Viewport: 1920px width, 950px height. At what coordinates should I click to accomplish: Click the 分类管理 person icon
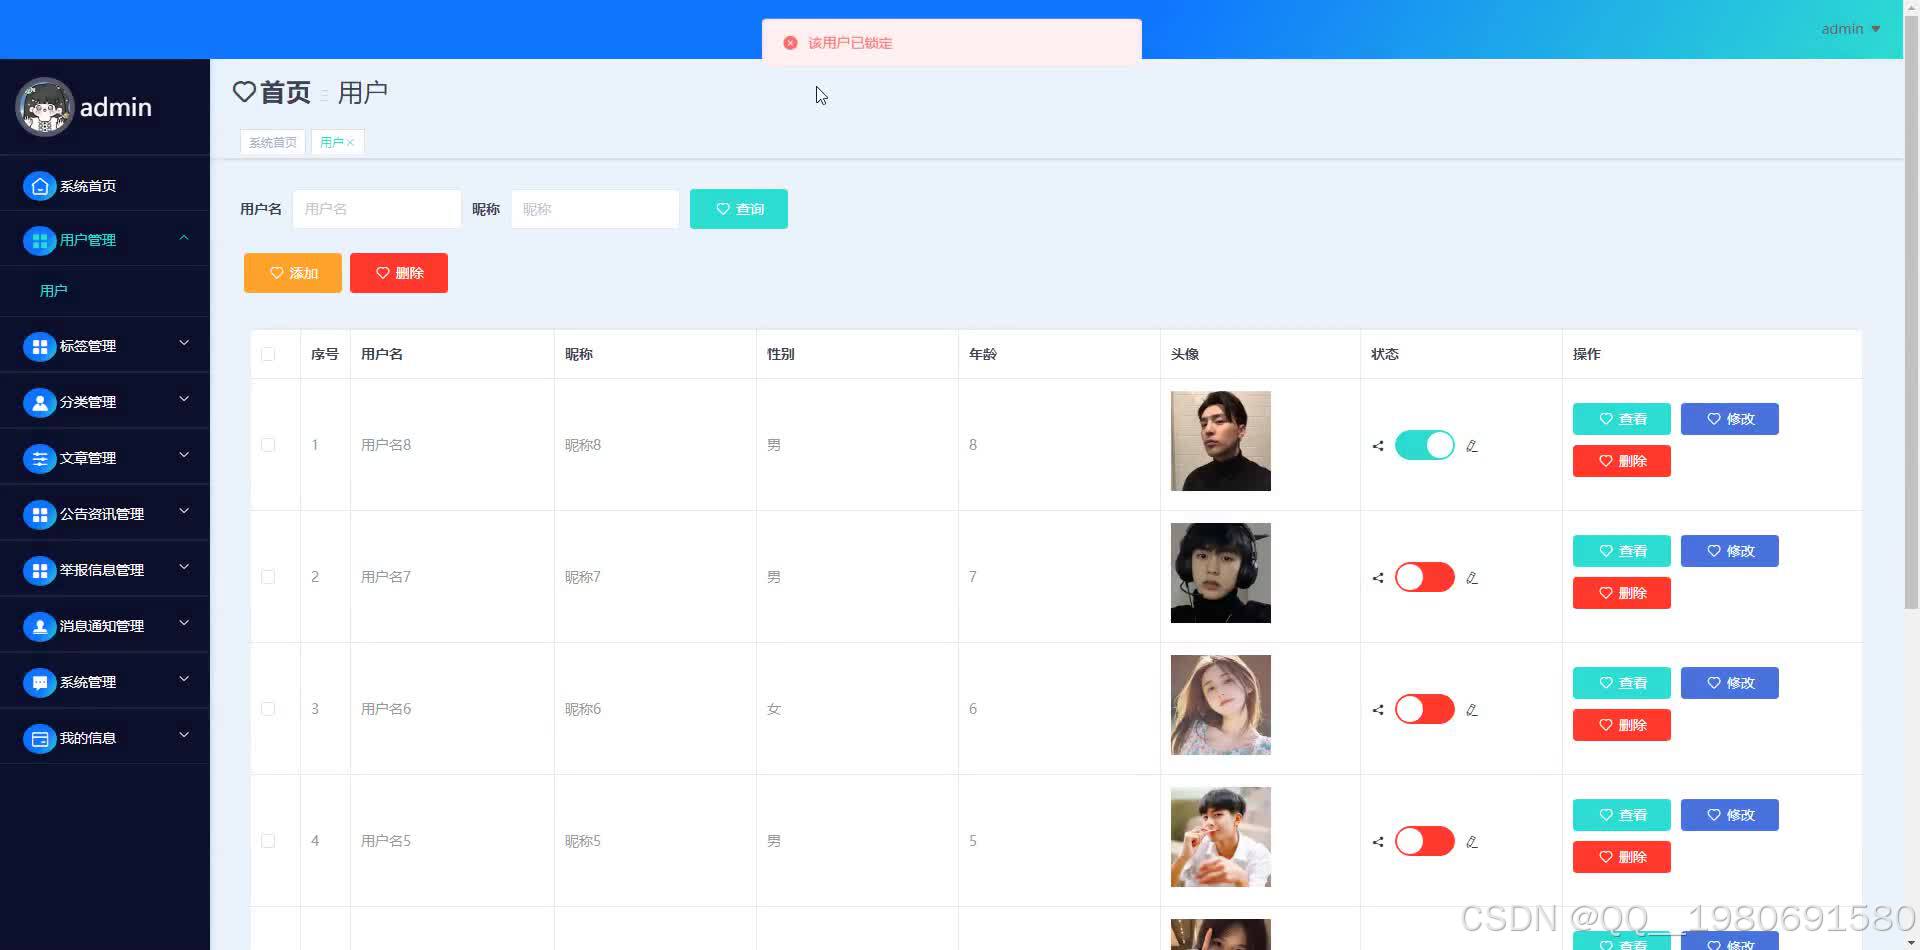click(x=39, y=402)
